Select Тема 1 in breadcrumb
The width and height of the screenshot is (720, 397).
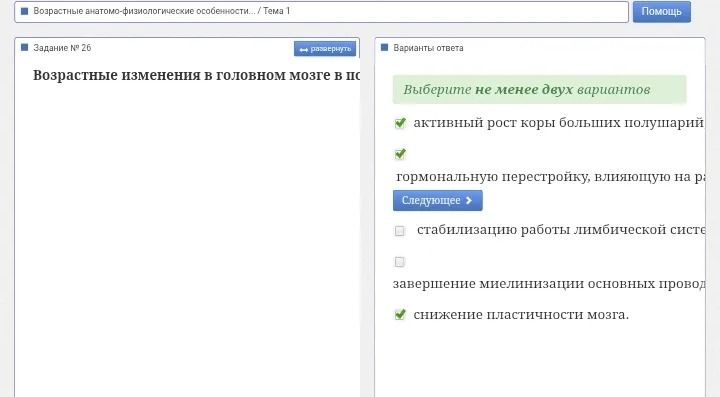[x=276, y=11]
